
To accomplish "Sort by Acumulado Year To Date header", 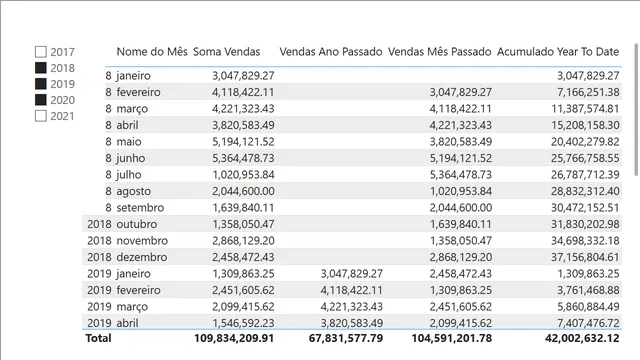I will [x=558, y=52].
